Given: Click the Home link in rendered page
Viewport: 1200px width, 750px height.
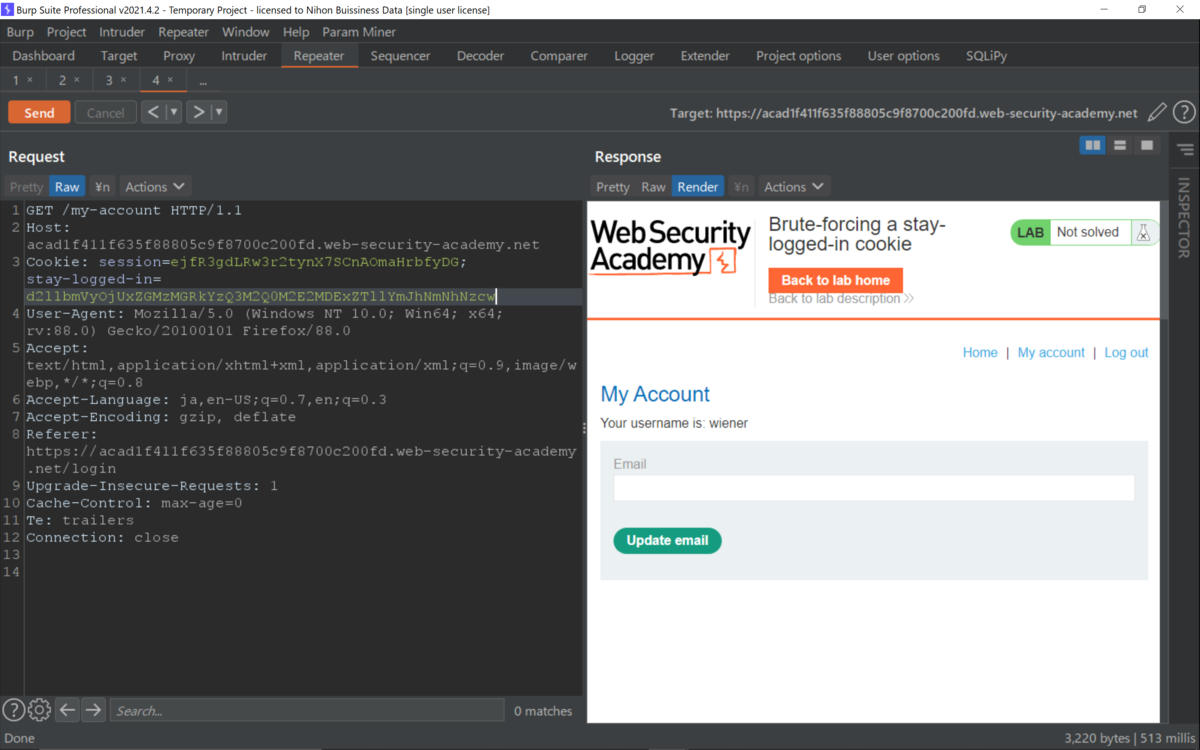Looking at the screenshot, I should click(980, 352).
